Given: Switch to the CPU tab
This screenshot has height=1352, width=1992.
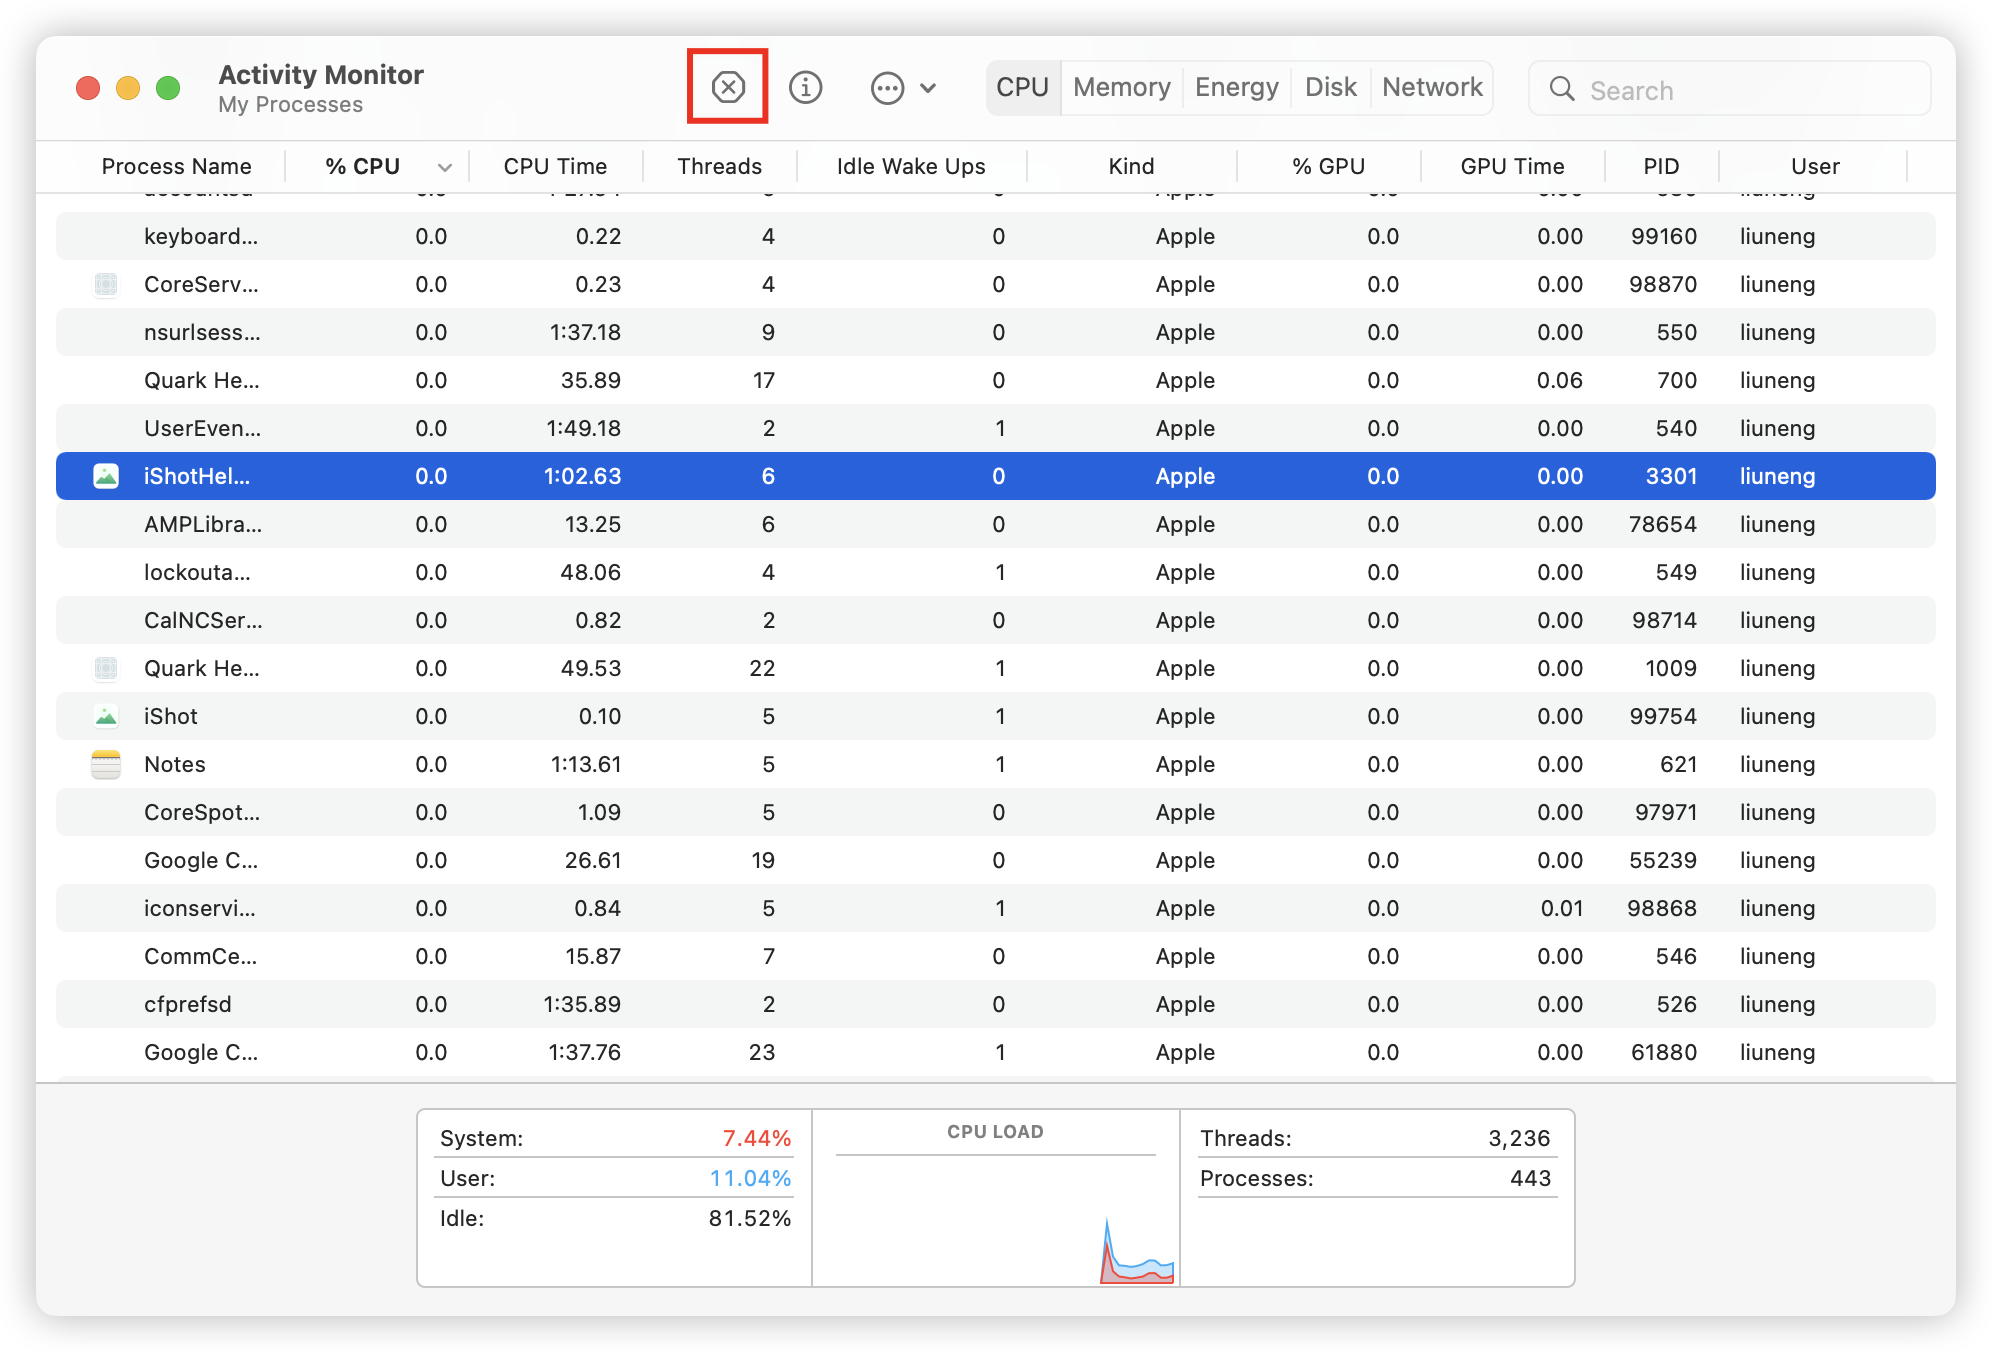Looking at the screenshot, I should [1022, 87].
